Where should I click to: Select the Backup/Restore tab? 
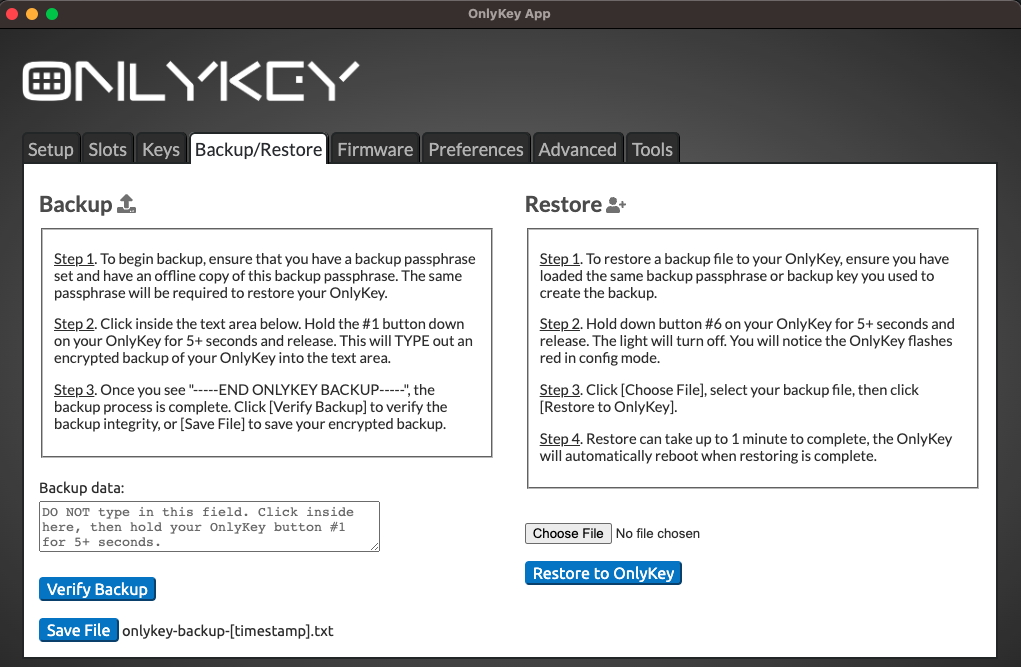pos(259,149)
